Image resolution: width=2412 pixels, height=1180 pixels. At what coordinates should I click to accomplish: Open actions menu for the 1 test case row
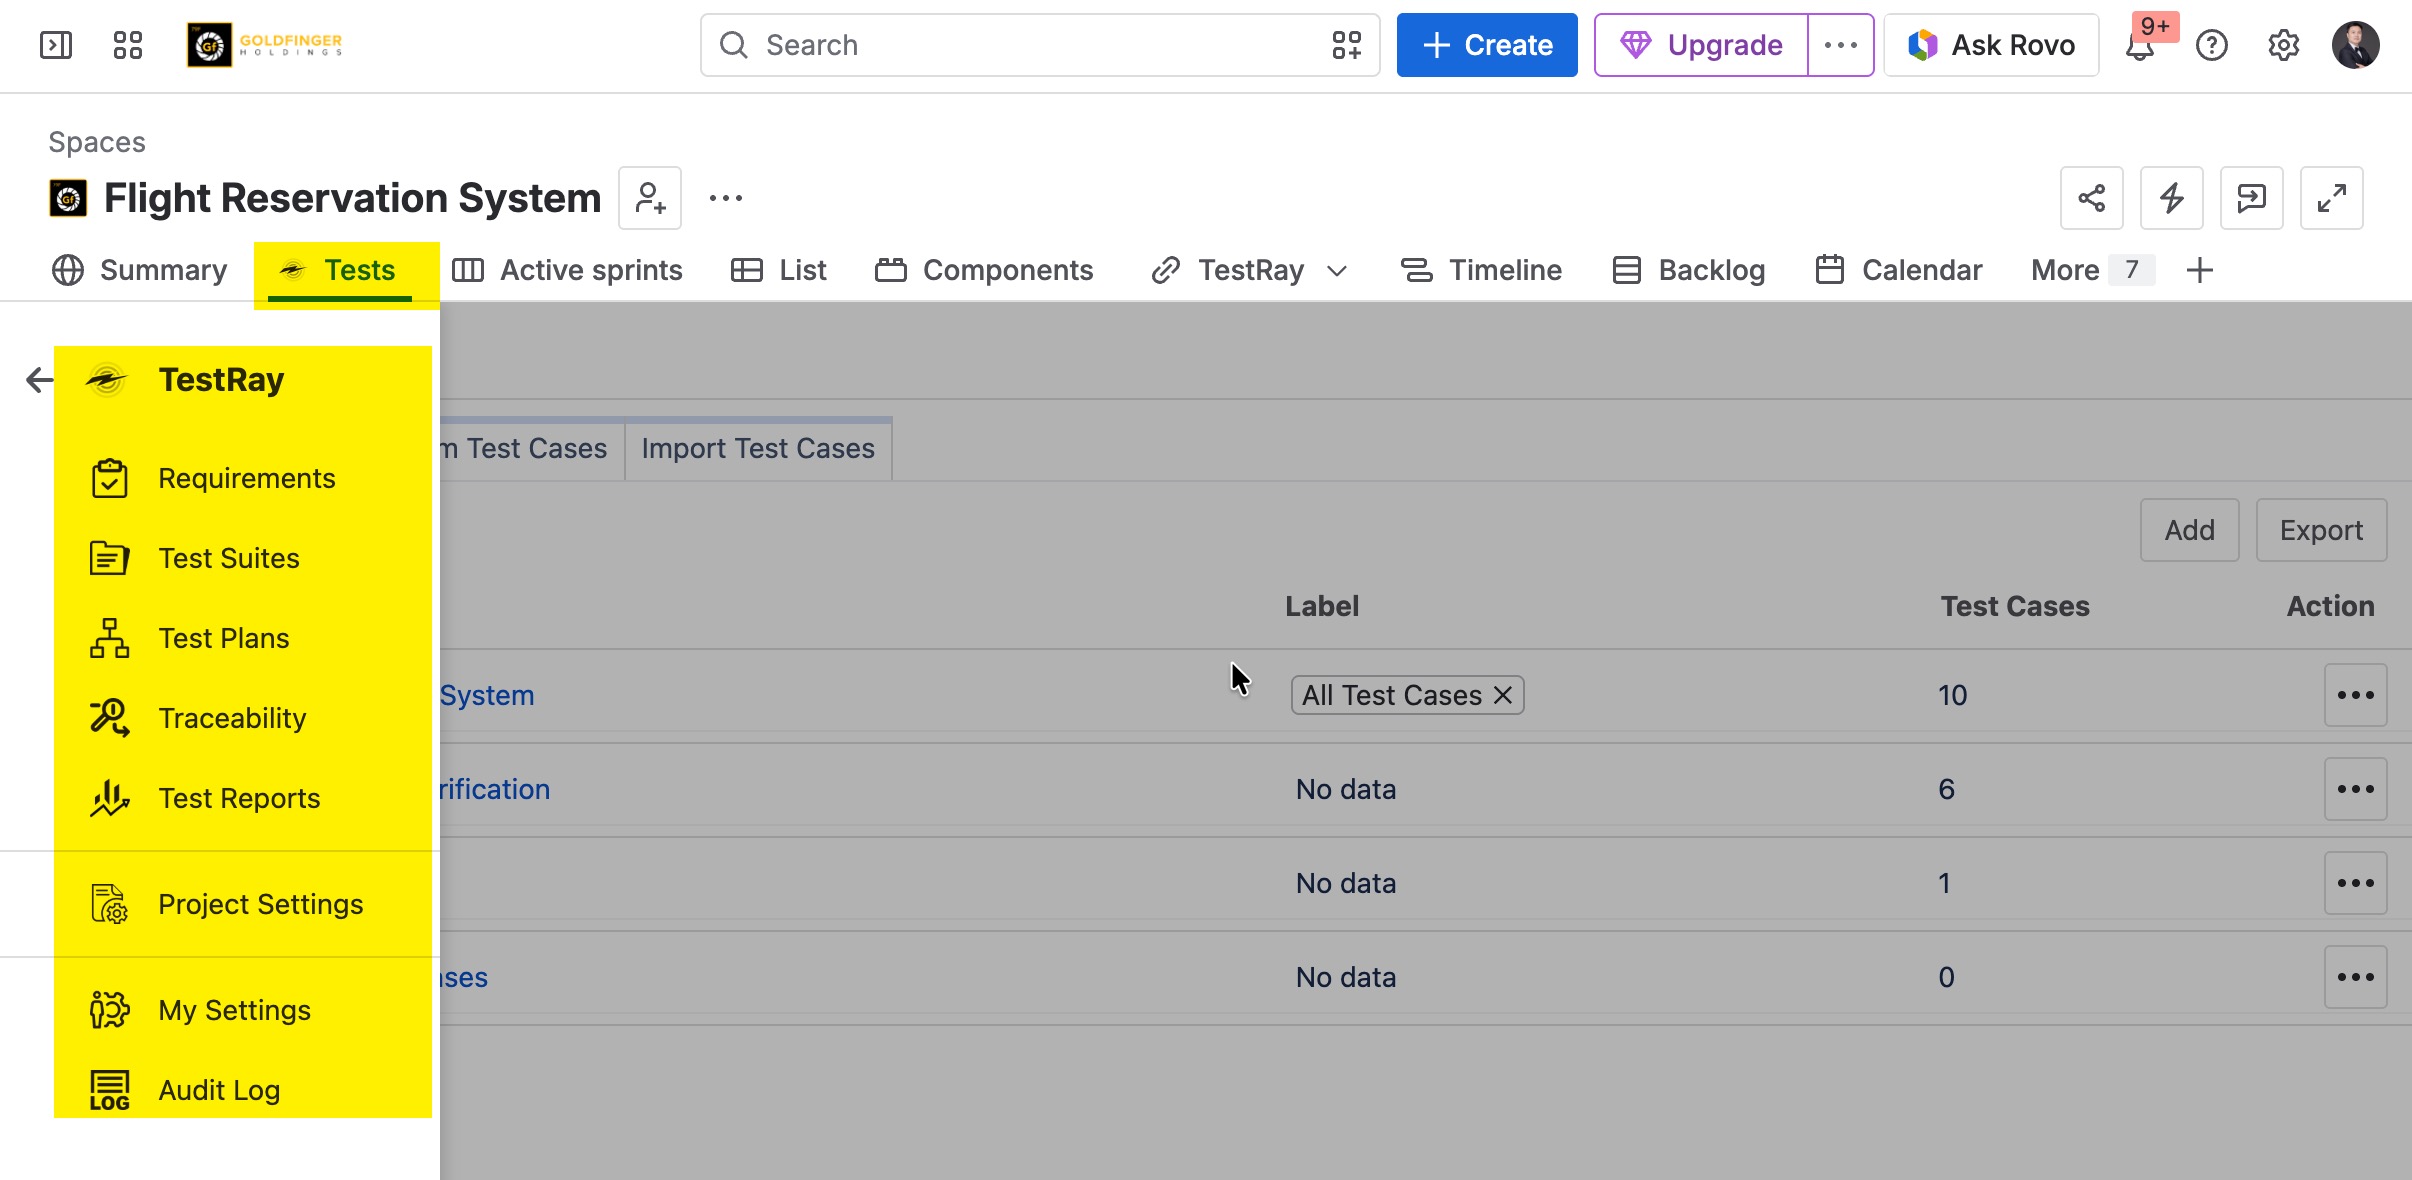coord(2356,883)
